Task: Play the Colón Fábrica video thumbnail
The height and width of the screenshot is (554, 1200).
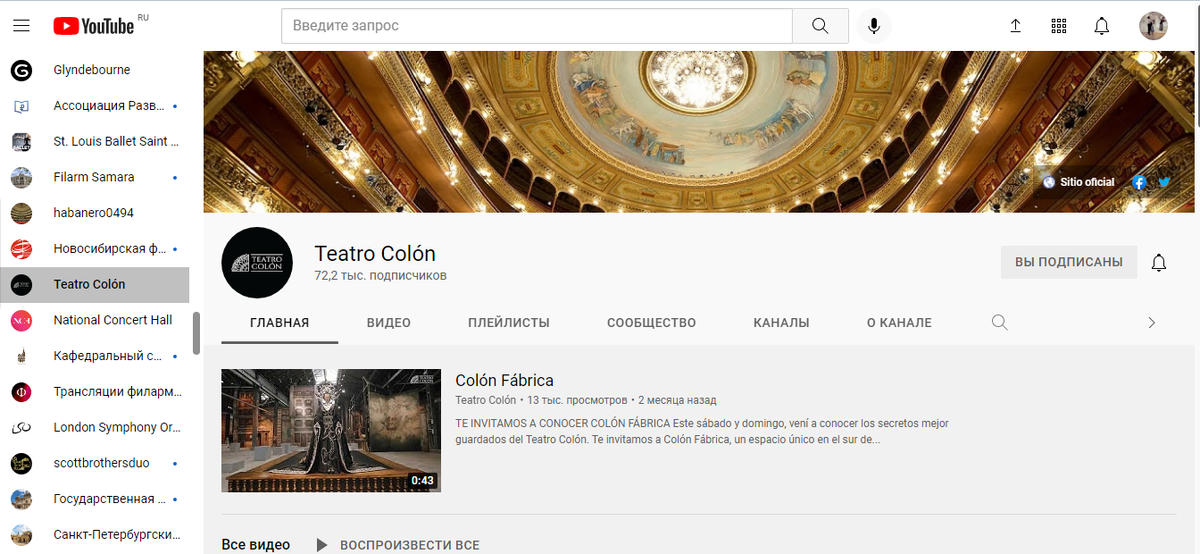Action: click(x=331, y=431)
